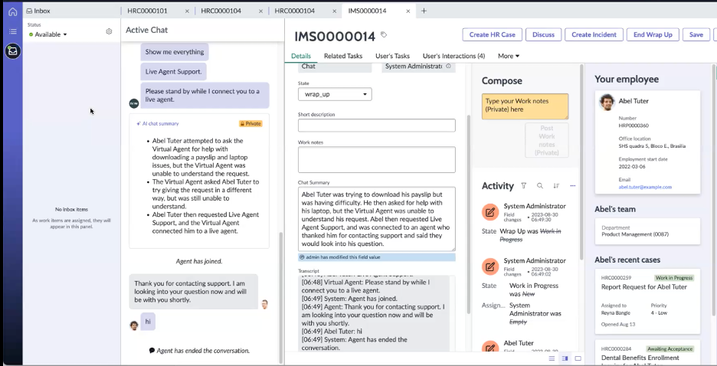Screen dimensions: 717x366
Task: Click the Discuss button
Action: pyautogui.click(x=543, y=34)
